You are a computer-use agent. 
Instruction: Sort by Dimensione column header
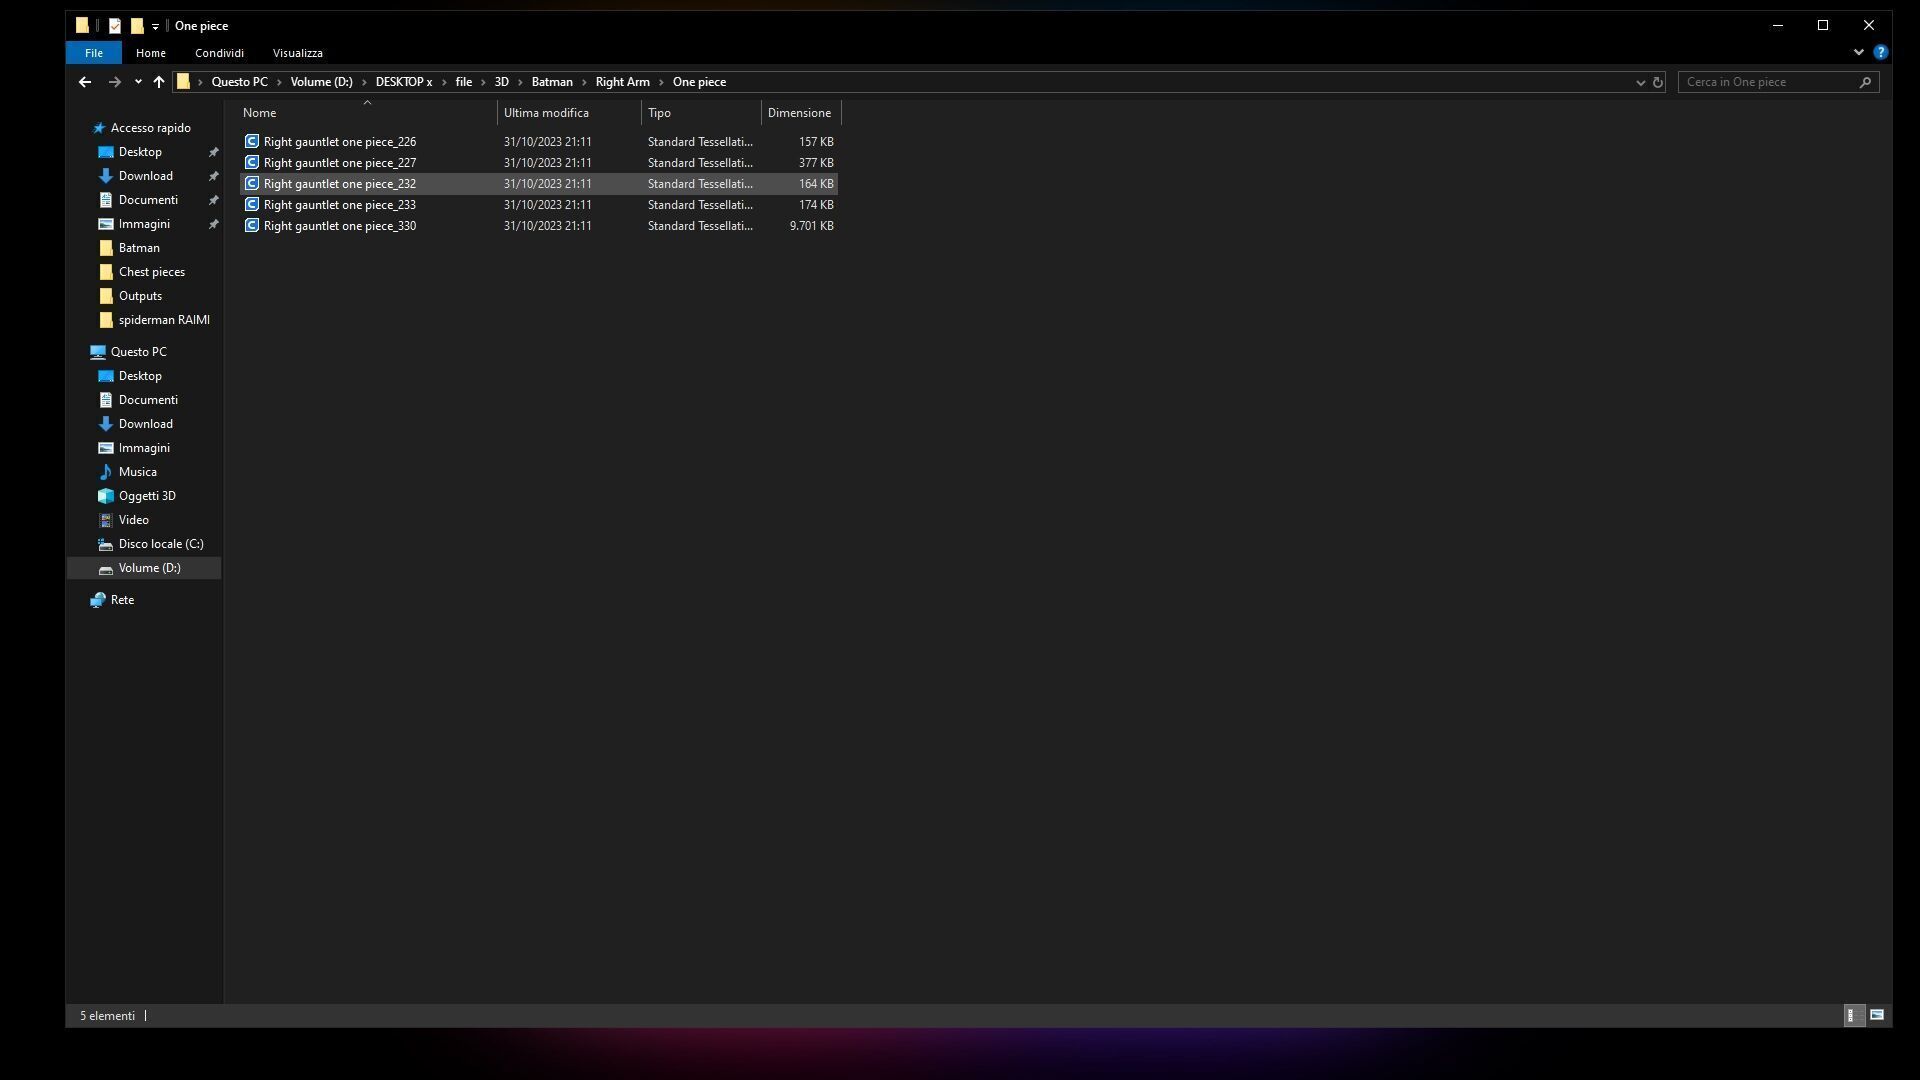pyautogui.click(x=799, y=113)
